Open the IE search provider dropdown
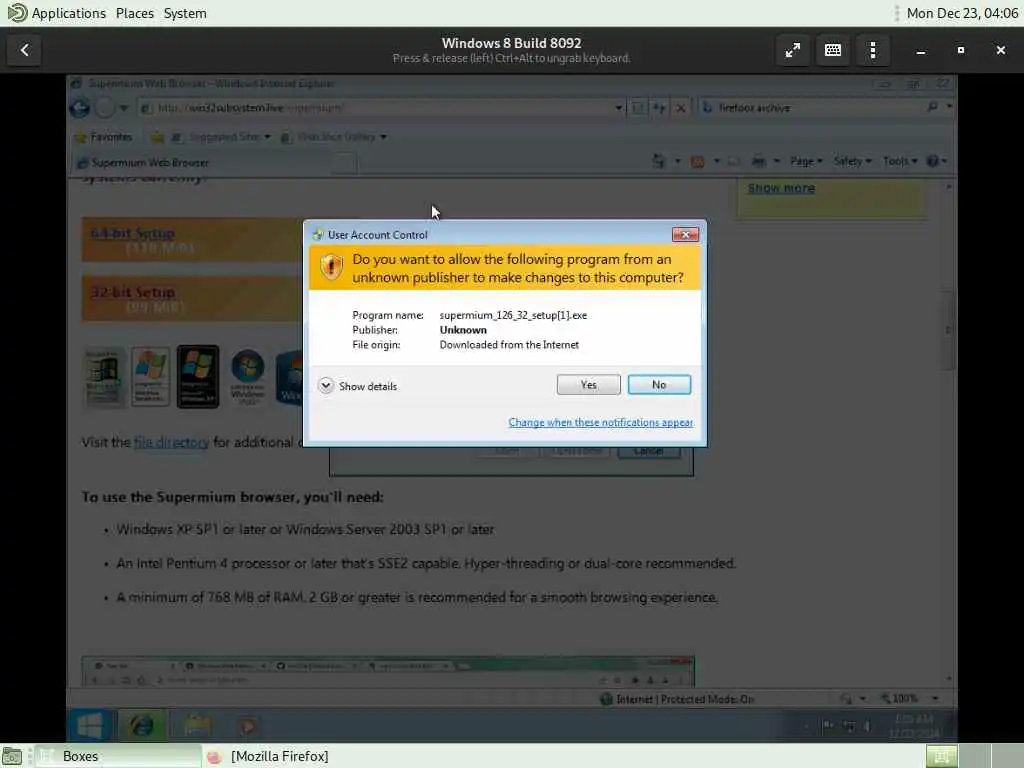Screen dimensions: 1024x768 (949, 106)
